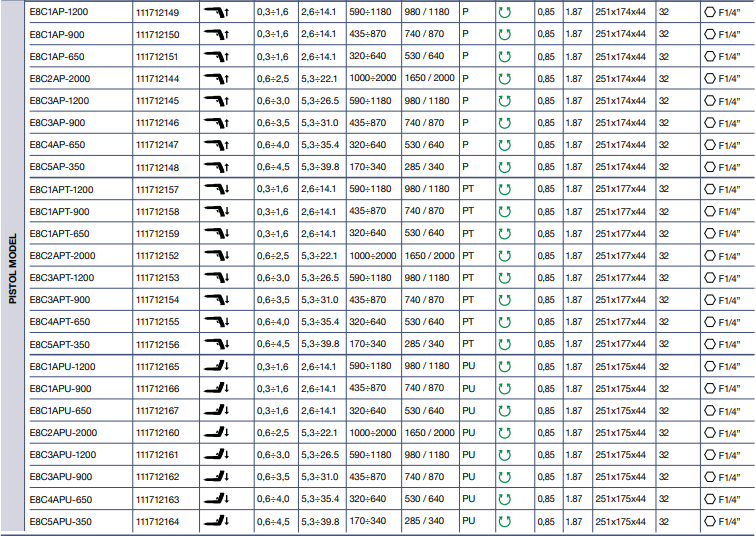Select model name E8C2AP-2000
This screenshot has width=756, height=536.
(60, 78)
